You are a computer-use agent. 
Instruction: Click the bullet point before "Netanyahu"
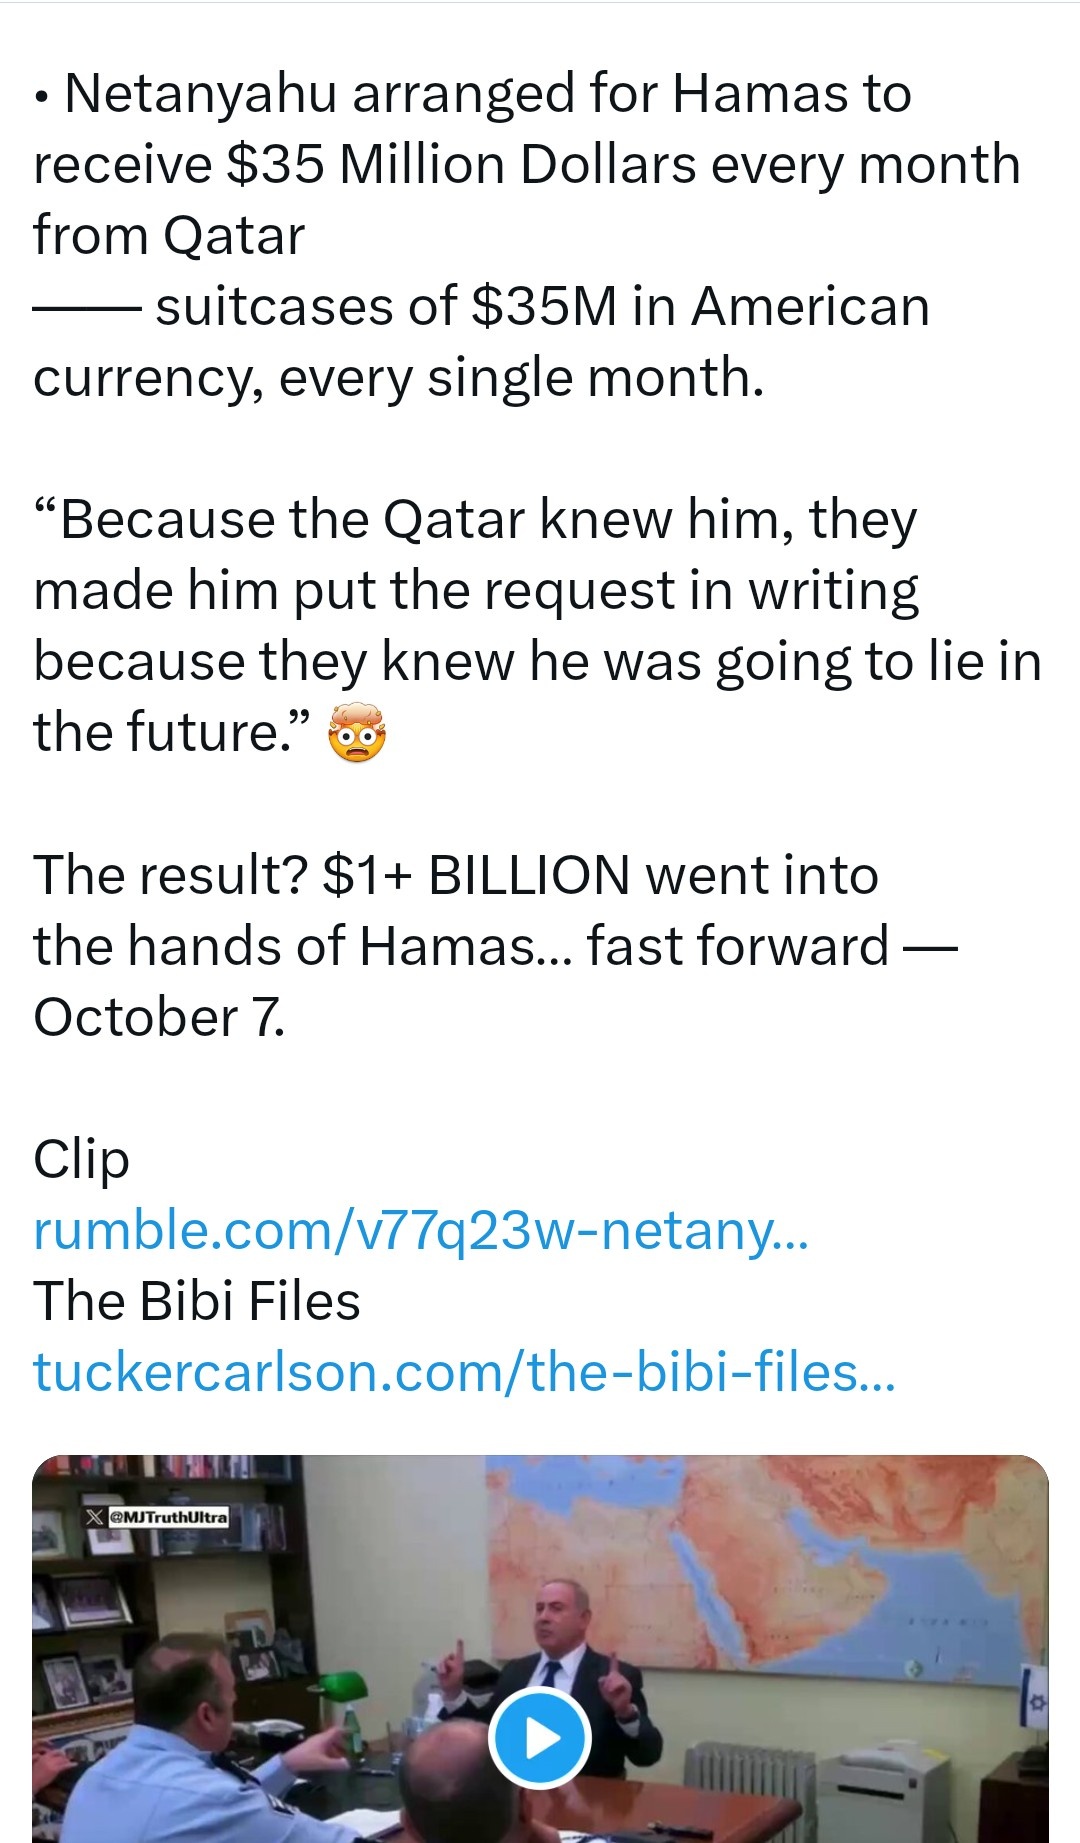coord(40,98)
